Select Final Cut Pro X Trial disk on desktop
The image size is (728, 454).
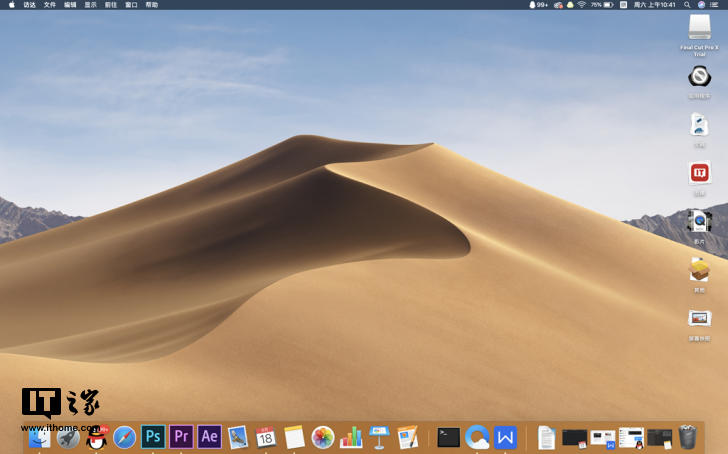699,28
